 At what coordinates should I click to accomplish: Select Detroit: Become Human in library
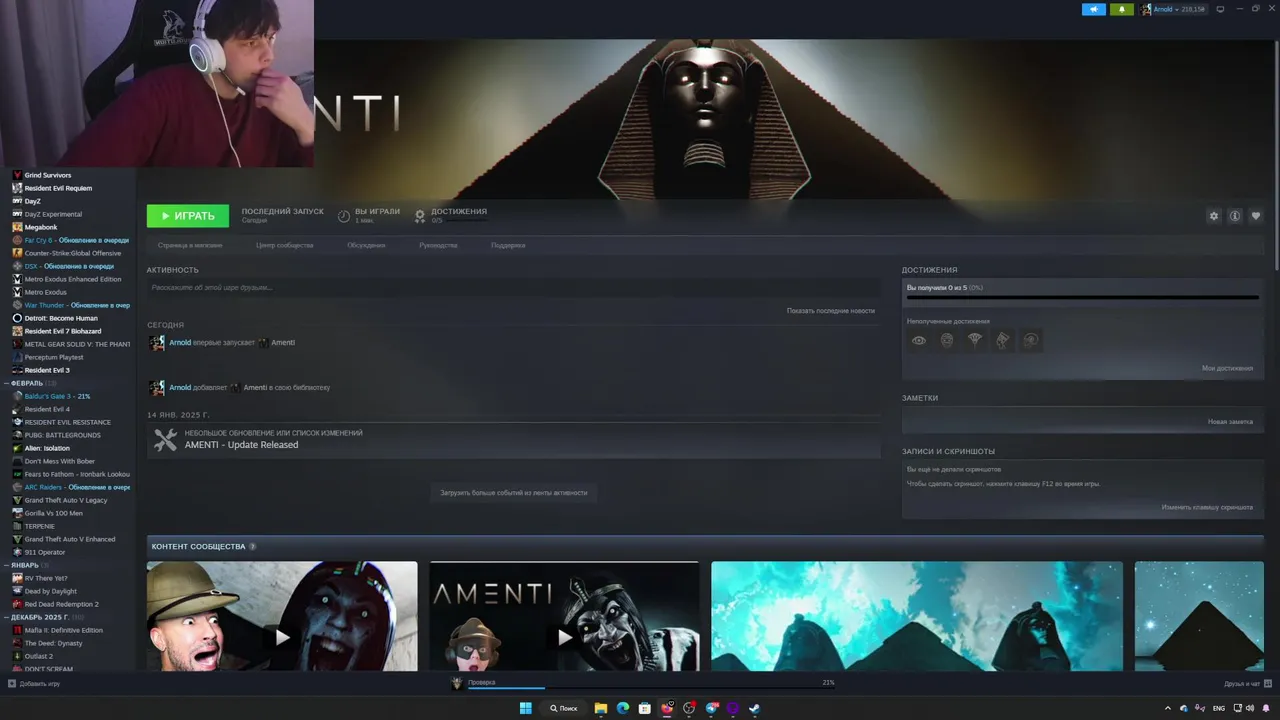61,318
